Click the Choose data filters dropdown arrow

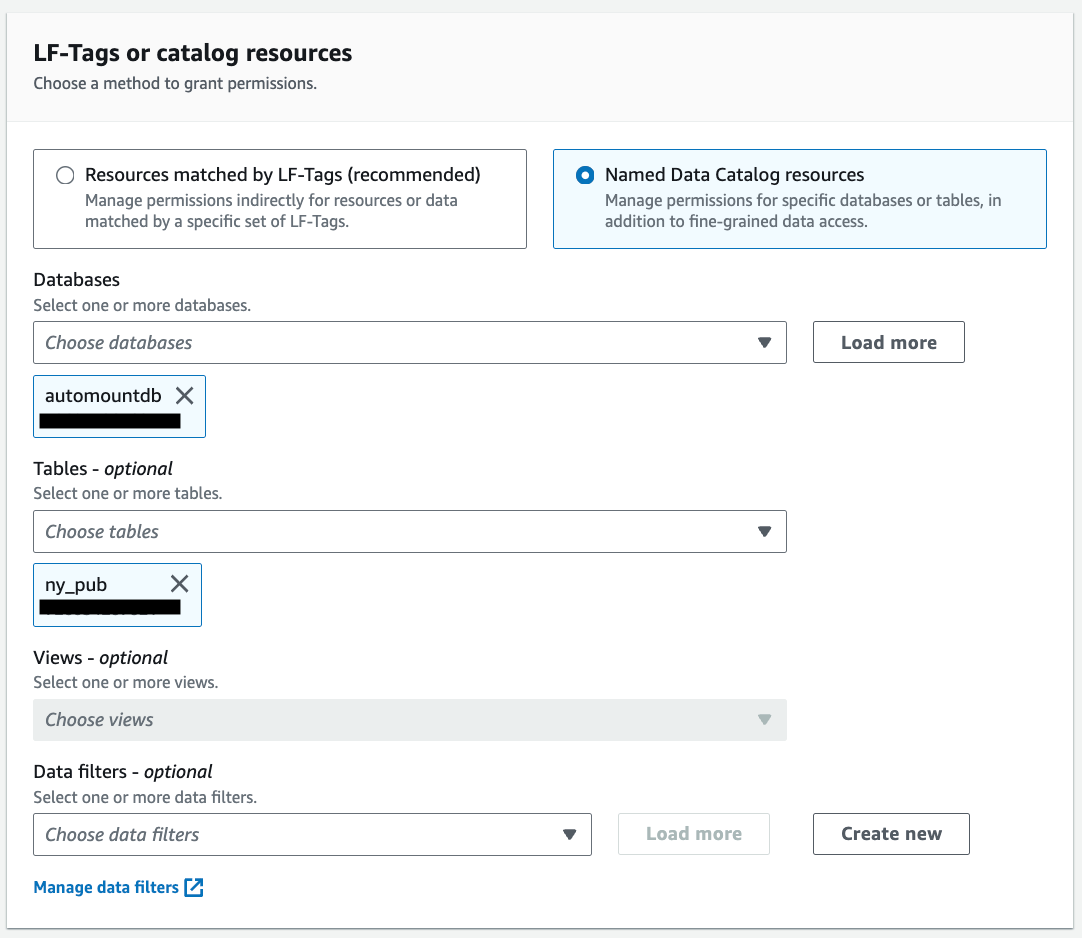pos(569,834)
